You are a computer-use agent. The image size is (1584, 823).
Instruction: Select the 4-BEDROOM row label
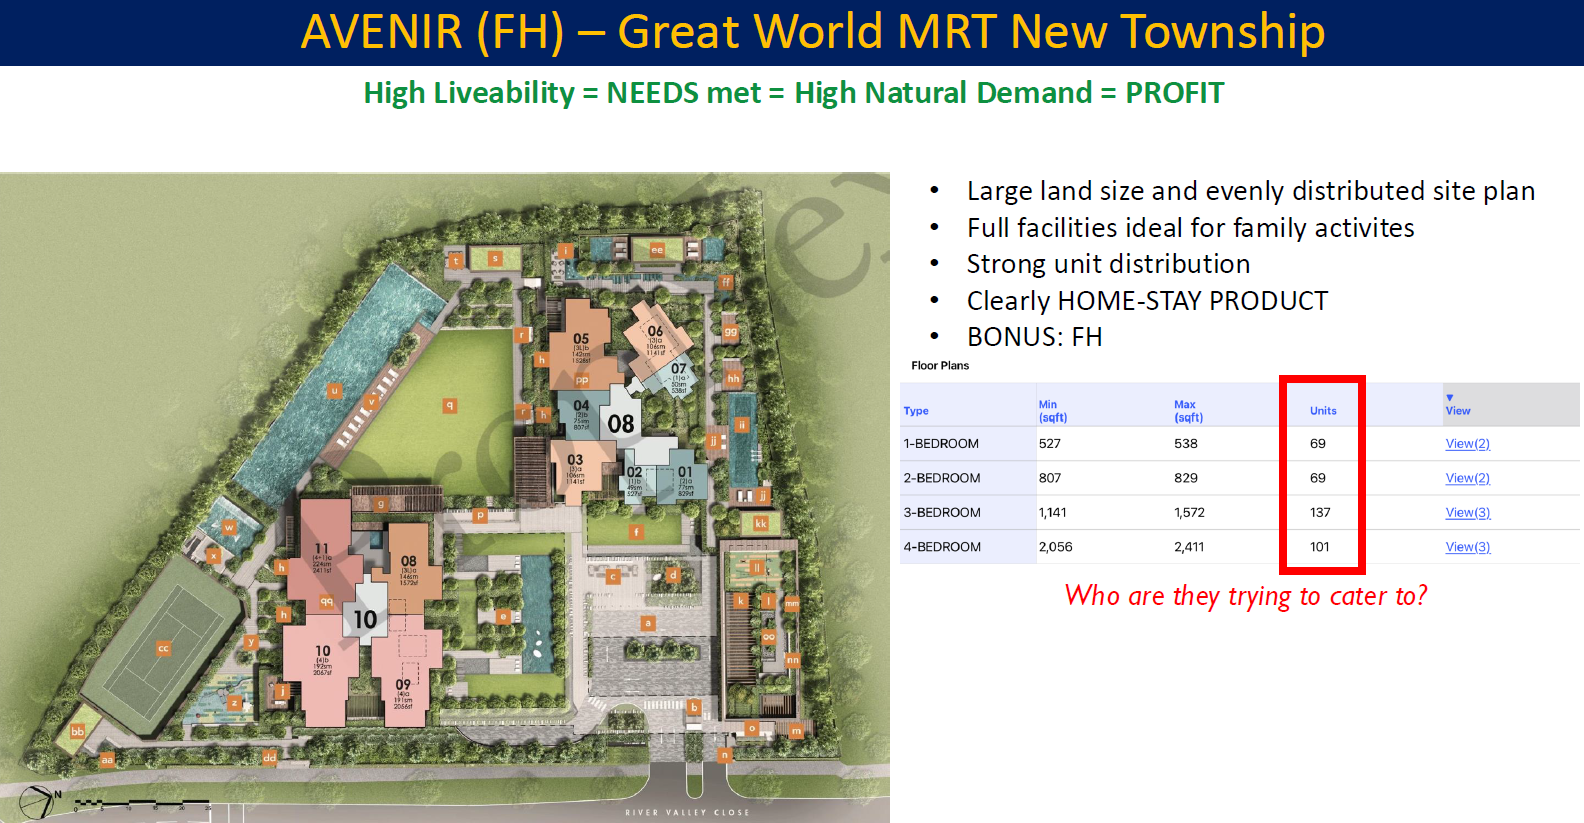click(942, 547)
